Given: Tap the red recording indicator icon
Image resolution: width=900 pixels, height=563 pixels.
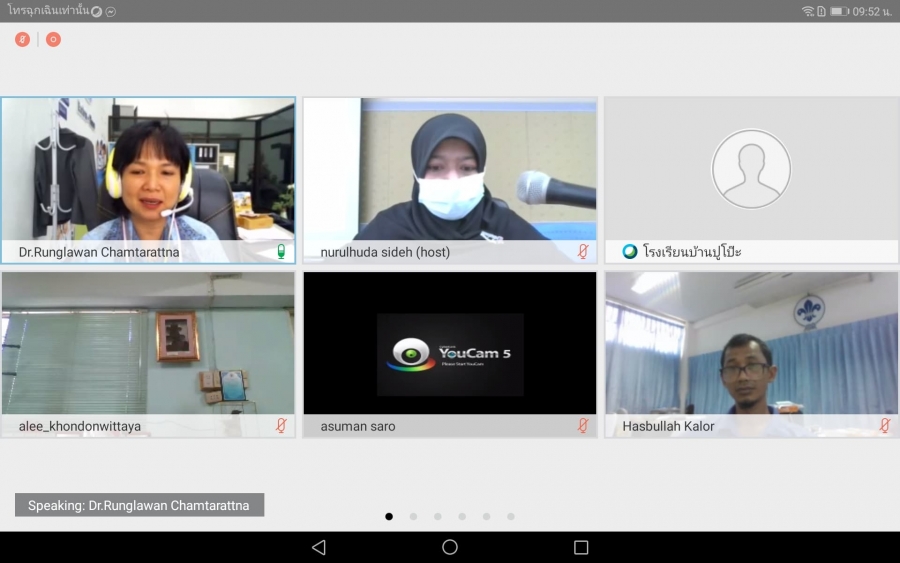Looking at the screenshot, I should pyautogui.click(x=53, y=40).
